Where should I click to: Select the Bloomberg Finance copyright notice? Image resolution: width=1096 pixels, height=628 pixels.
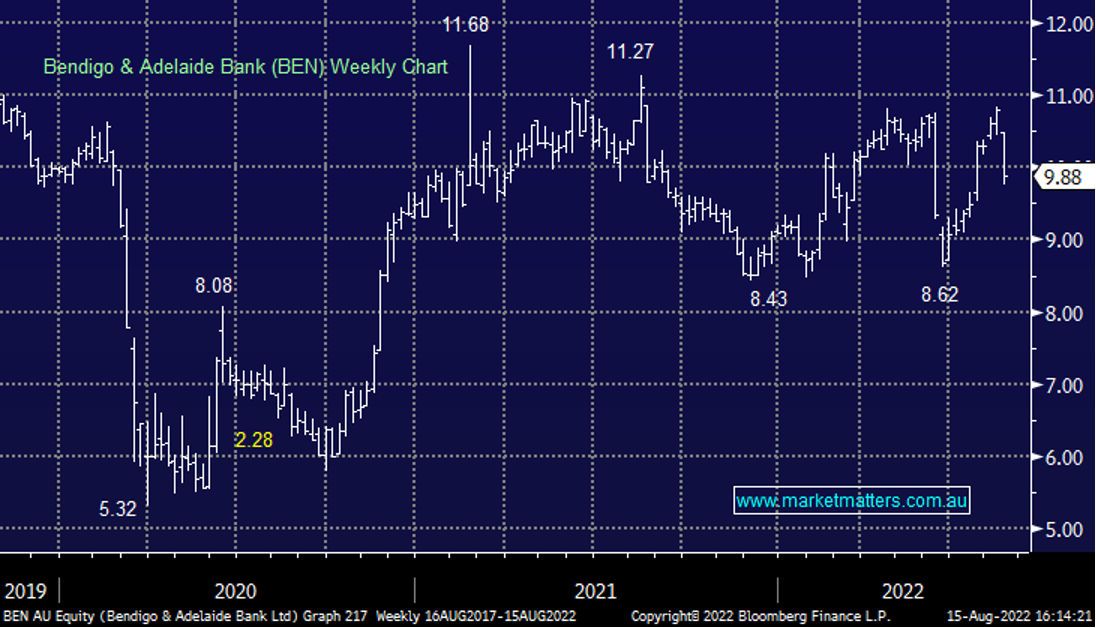[x=760, y=617]
